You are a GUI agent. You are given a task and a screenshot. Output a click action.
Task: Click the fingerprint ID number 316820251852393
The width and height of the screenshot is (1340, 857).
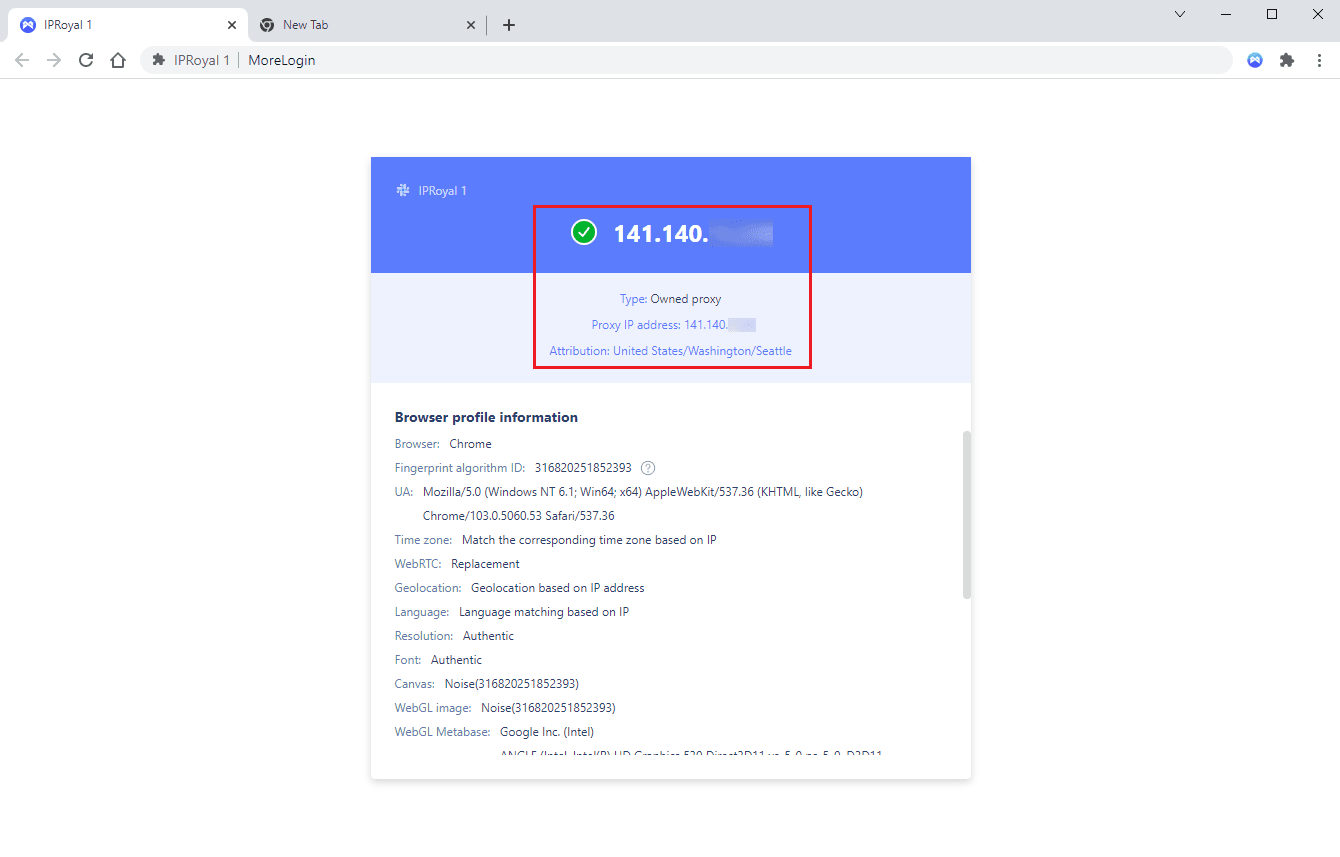point(583,468)
